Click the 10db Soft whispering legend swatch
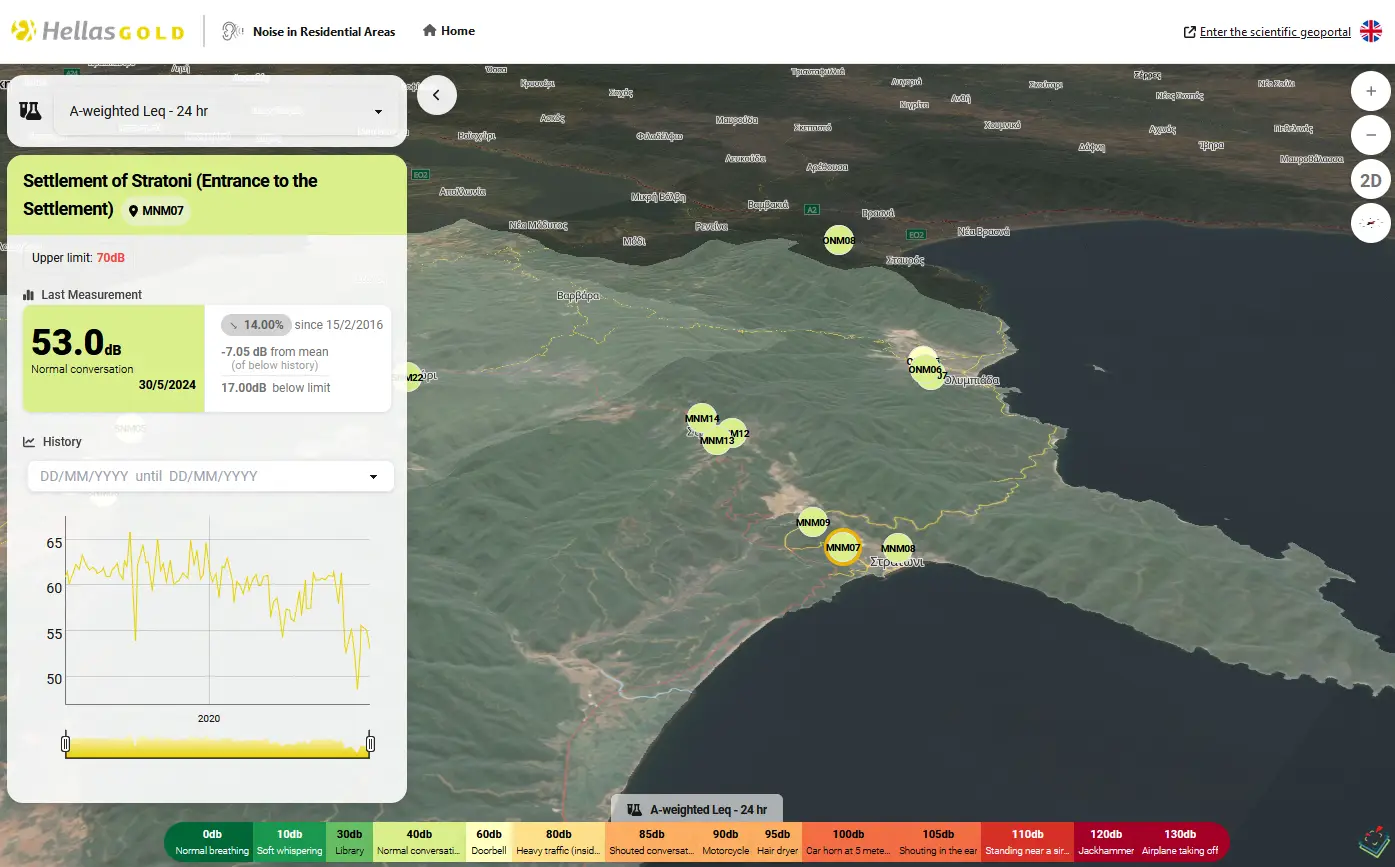Screen dimensions: 1395x867 pyautogui.click(x=289, y=842)
